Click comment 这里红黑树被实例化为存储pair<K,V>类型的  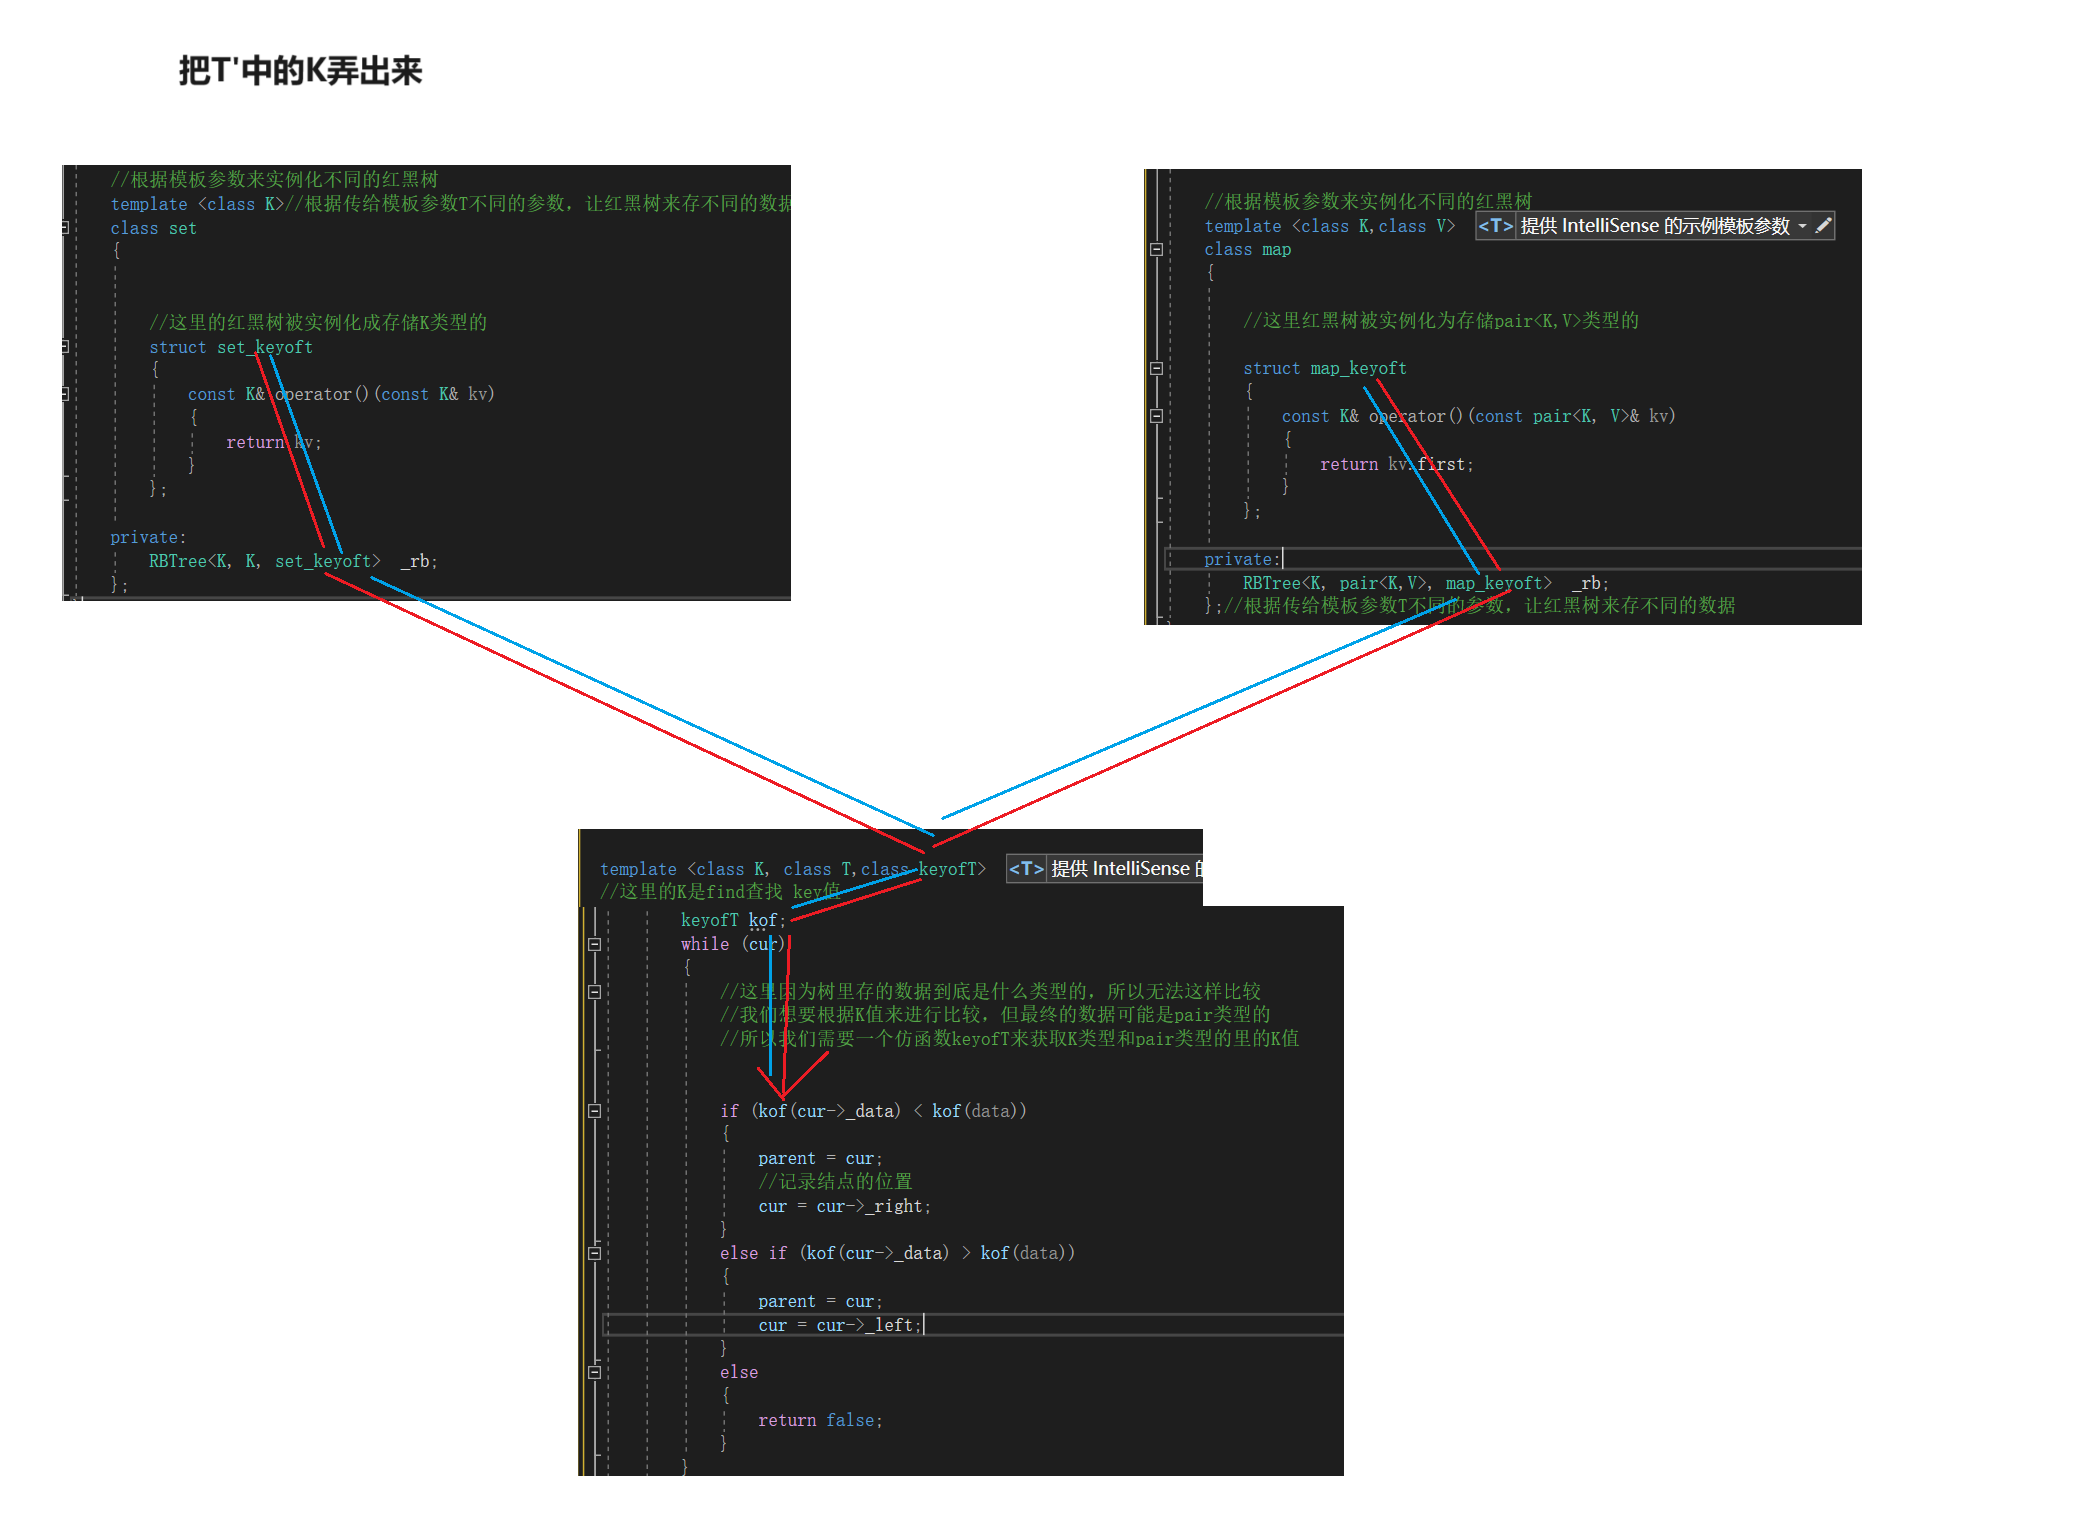(x=1441, y=320)
